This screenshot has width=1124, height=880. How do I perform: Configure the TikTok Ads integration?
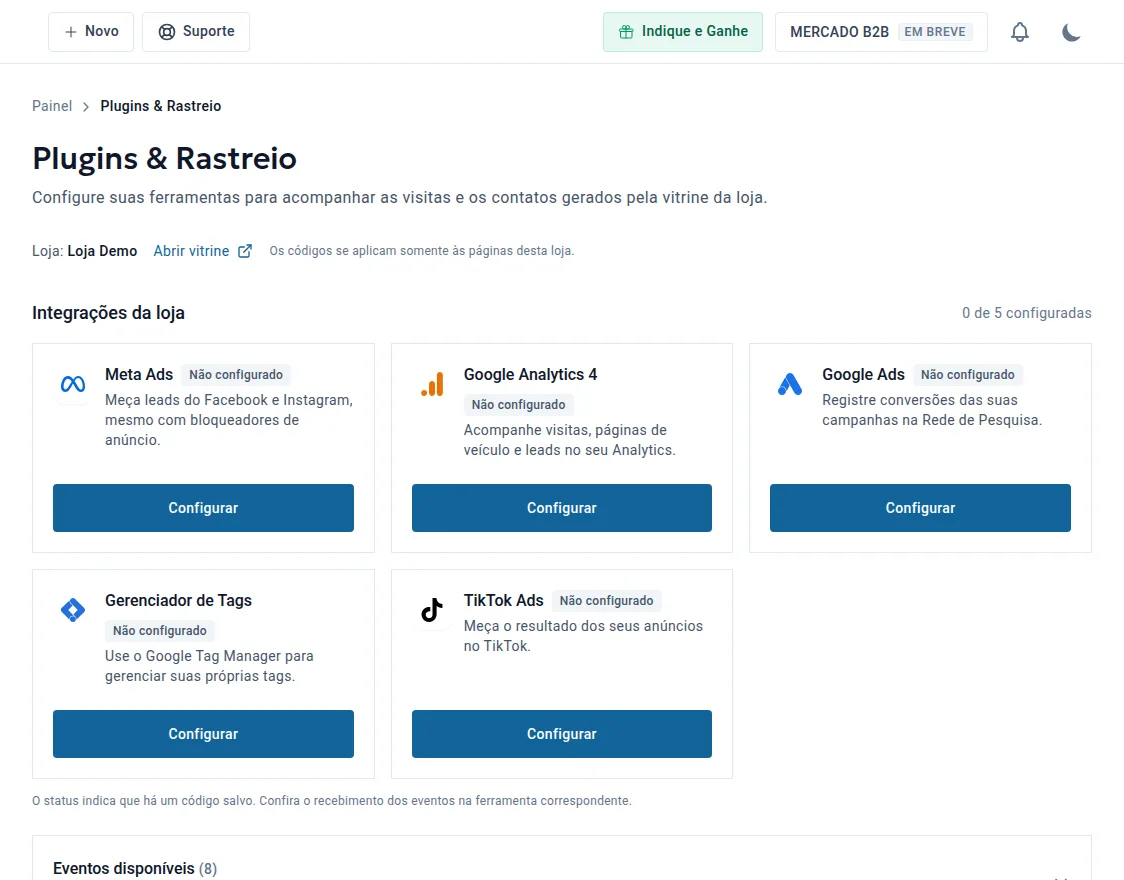[x=562, y=734]
